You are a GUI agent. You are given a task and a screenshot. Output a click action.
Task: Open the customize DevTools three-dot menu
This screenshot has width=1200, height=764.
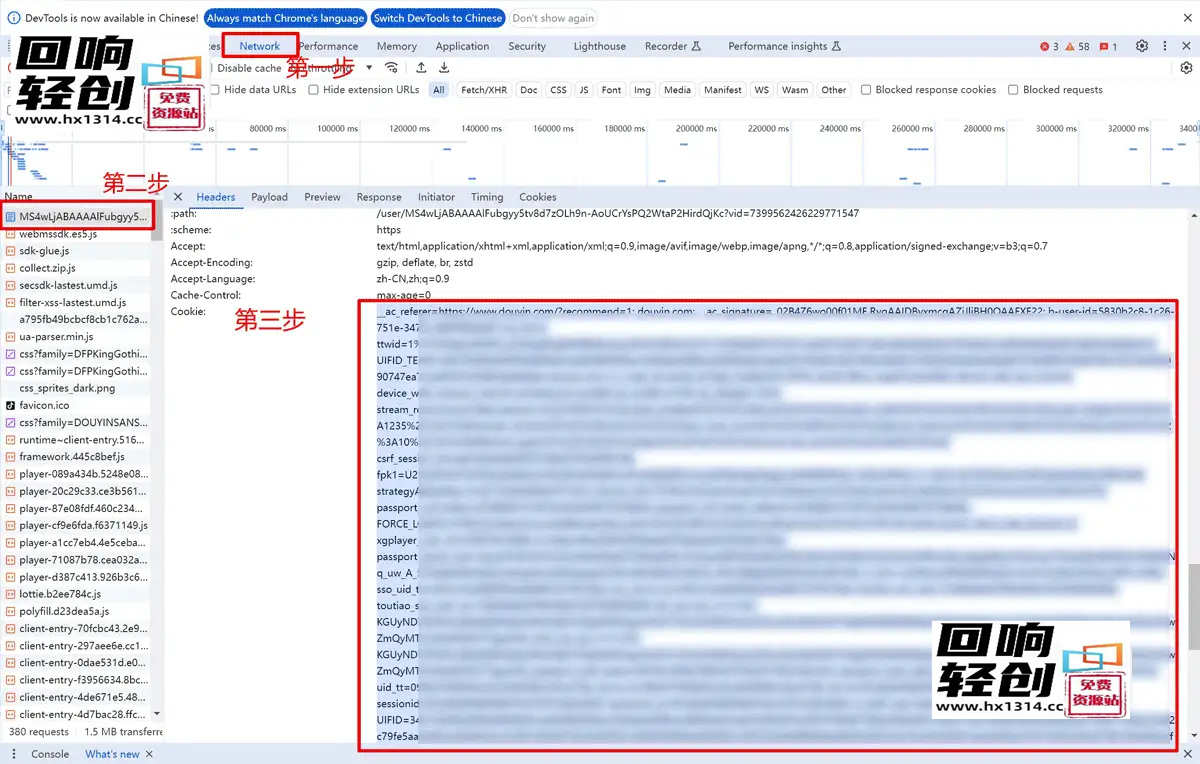1165,46
